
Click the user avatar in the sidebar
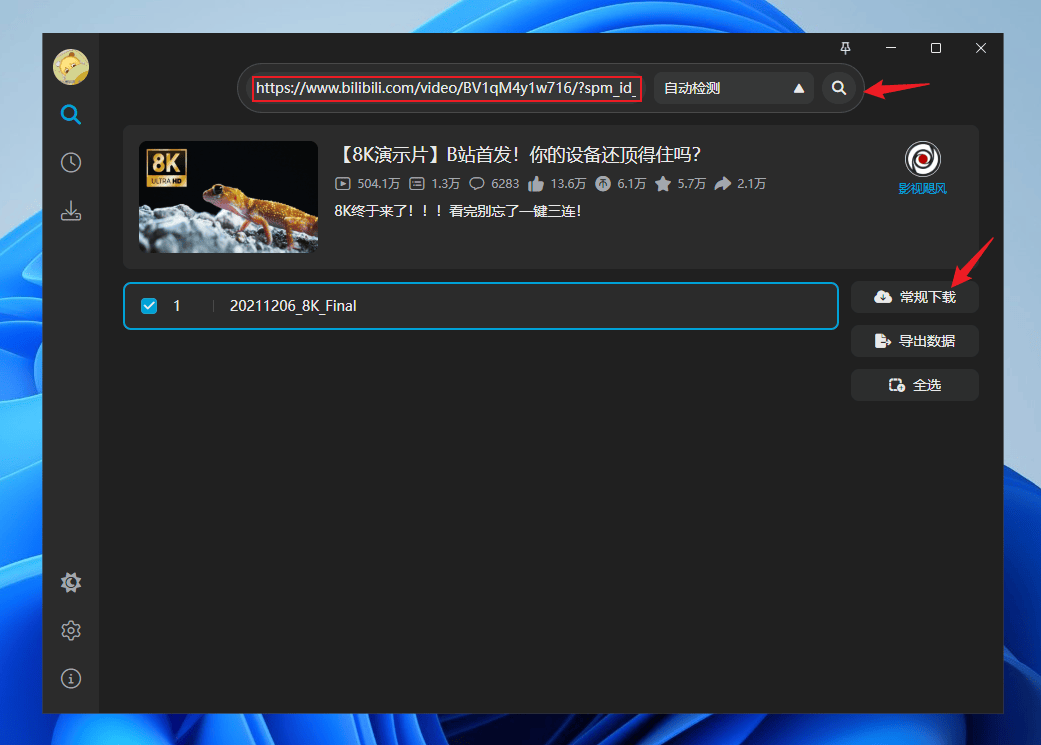click(x=71, y=67)
